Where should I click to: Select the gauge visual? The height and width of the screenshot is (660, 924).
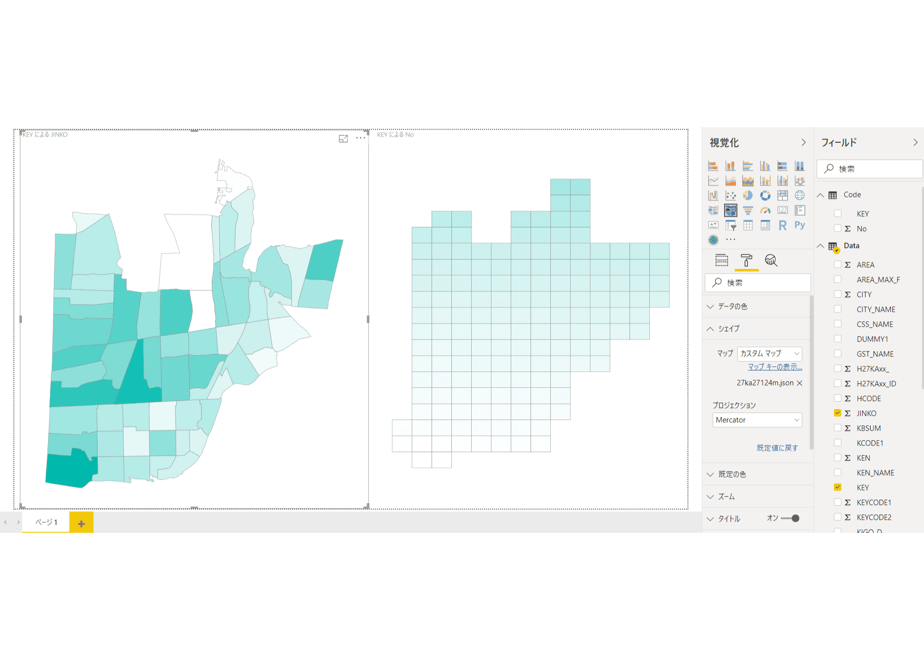click(x=765, y=210)
